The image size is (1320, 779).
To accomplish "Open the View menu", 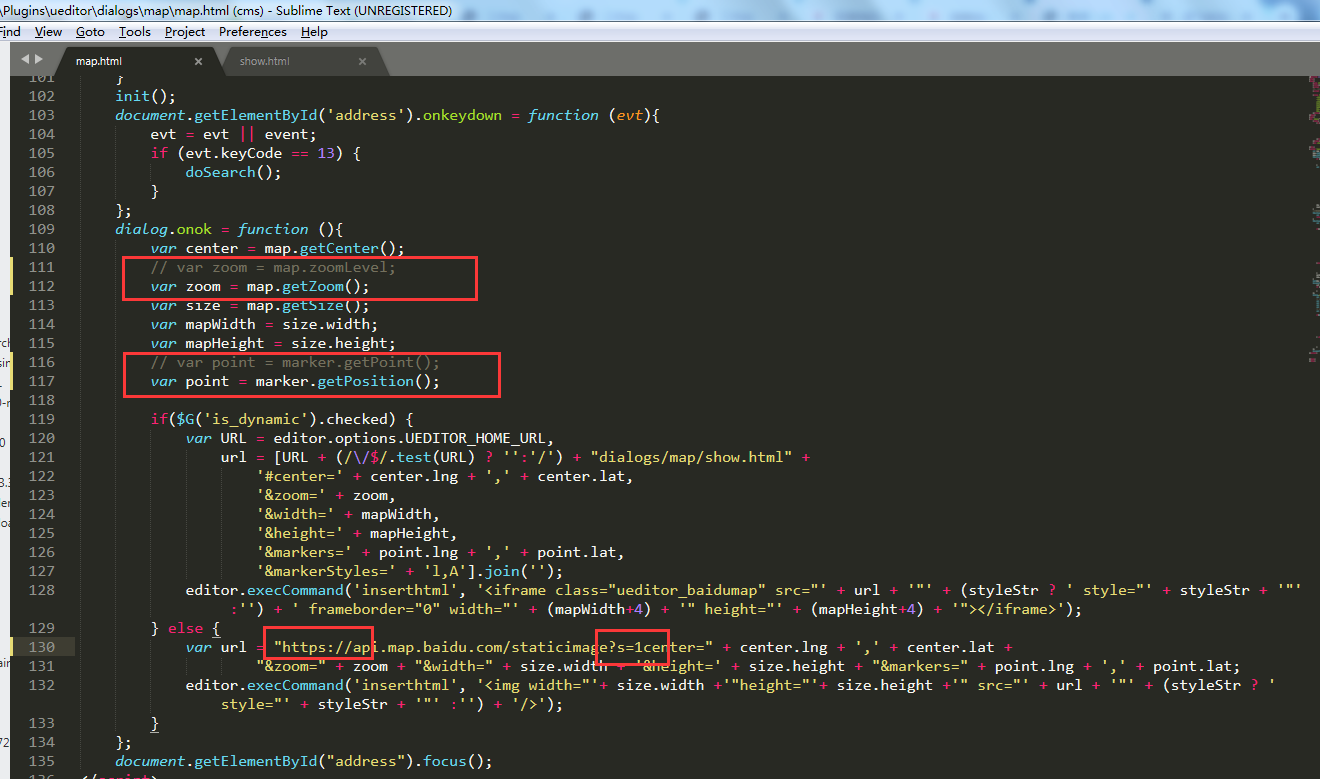I will coord(48,31).
